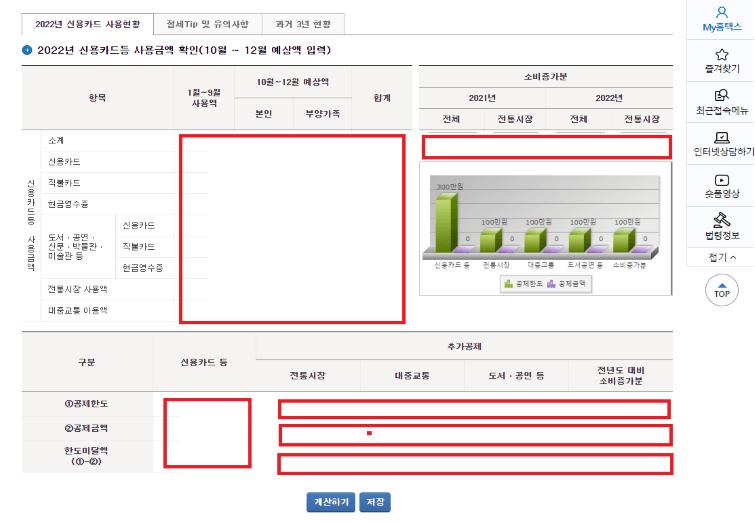755x523 pixels.
Task: Click the 직불카드 row under 소계
Action: pos(64,183)
